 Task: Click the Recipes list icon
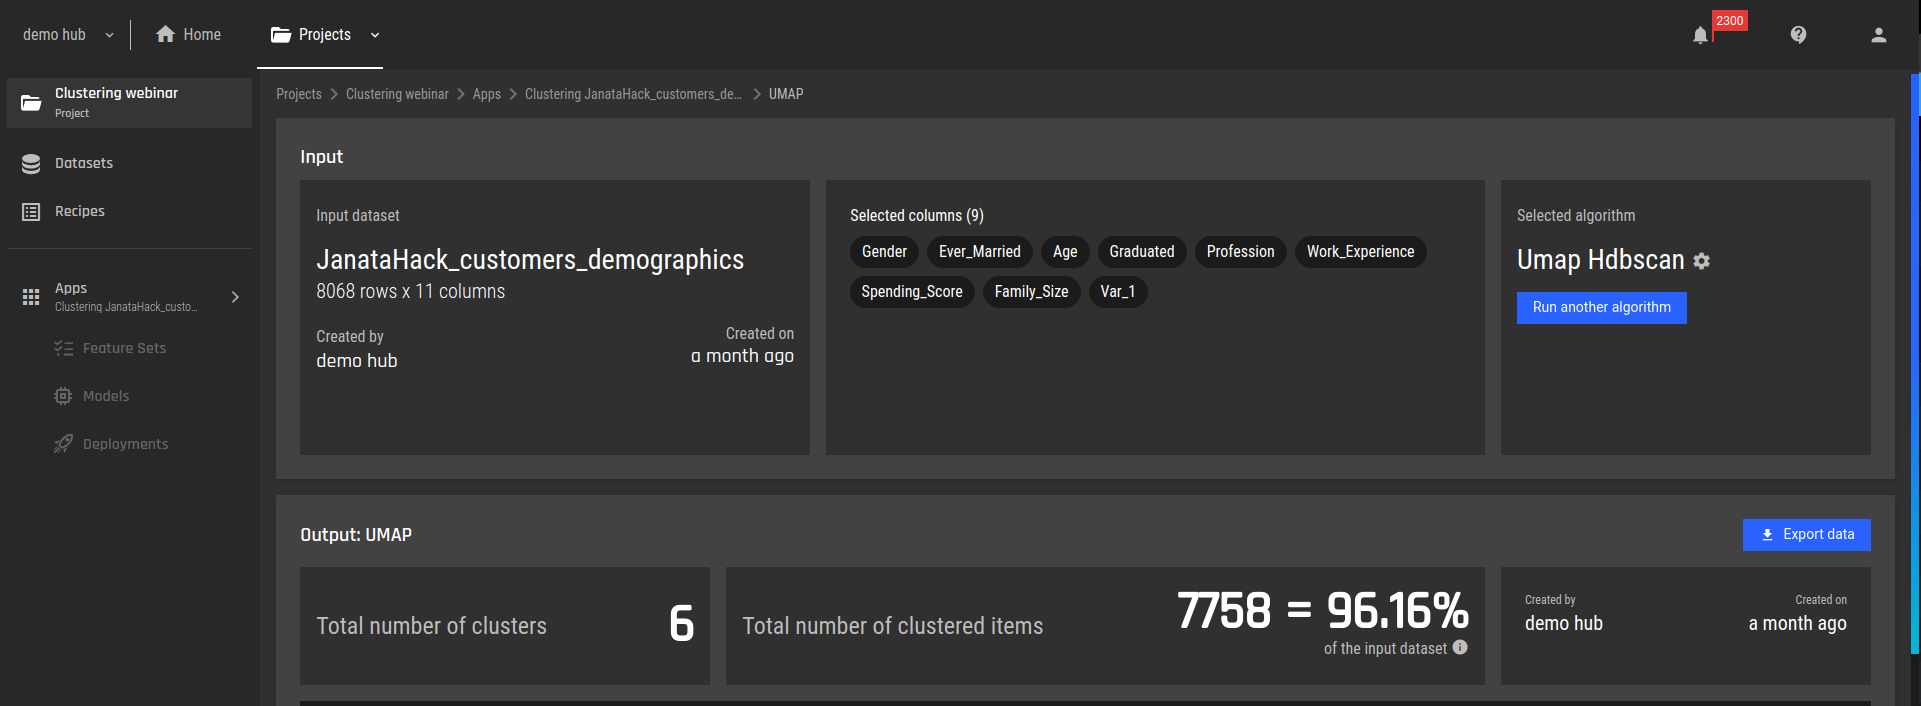[x=31, y=212]
